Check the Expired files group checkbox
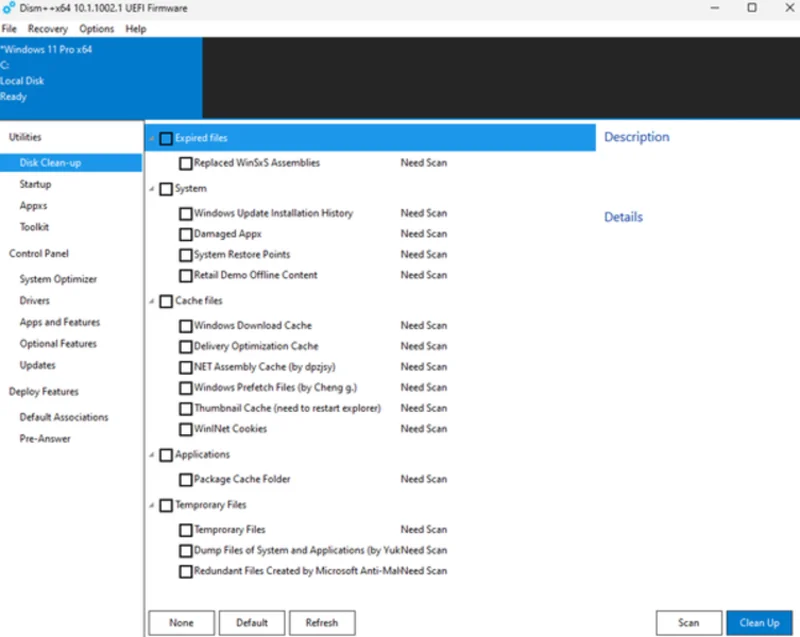The height and width of the screenshot is (637, 800). [x=166, y=139]
